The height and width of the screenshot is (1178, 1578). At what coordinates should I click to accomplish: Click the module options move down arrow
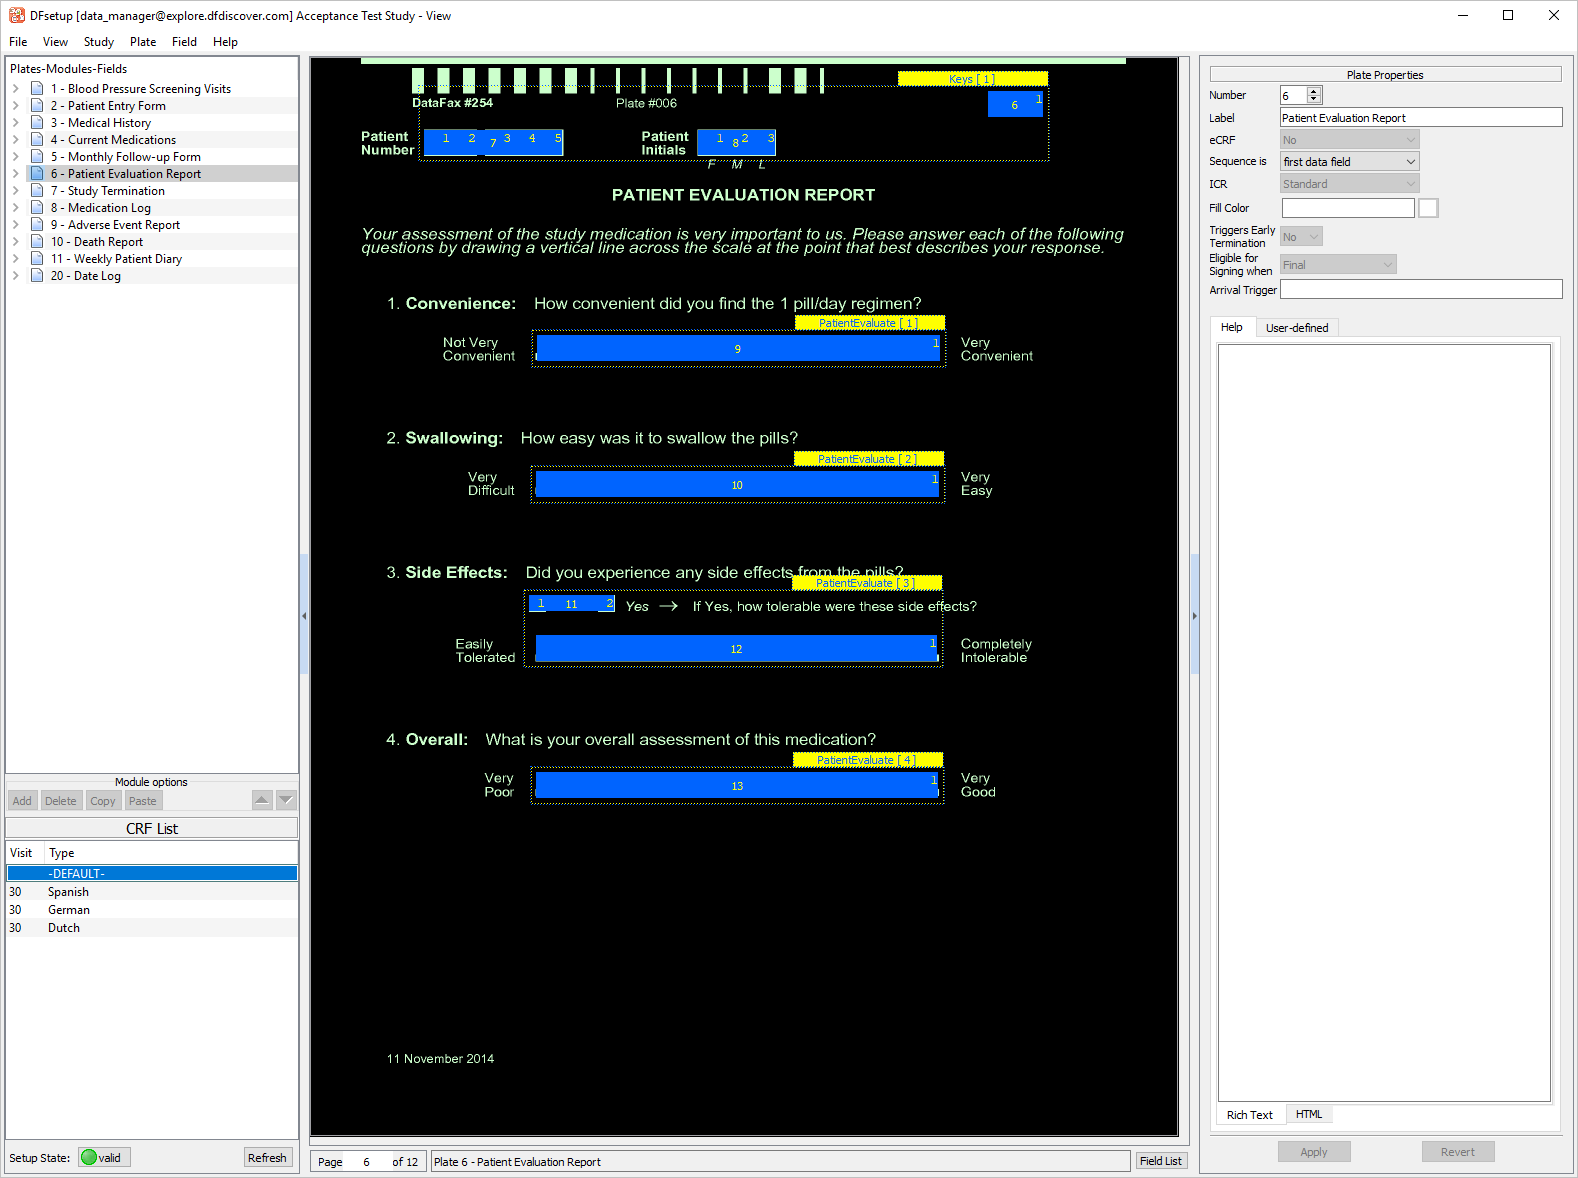click(286, 800)
